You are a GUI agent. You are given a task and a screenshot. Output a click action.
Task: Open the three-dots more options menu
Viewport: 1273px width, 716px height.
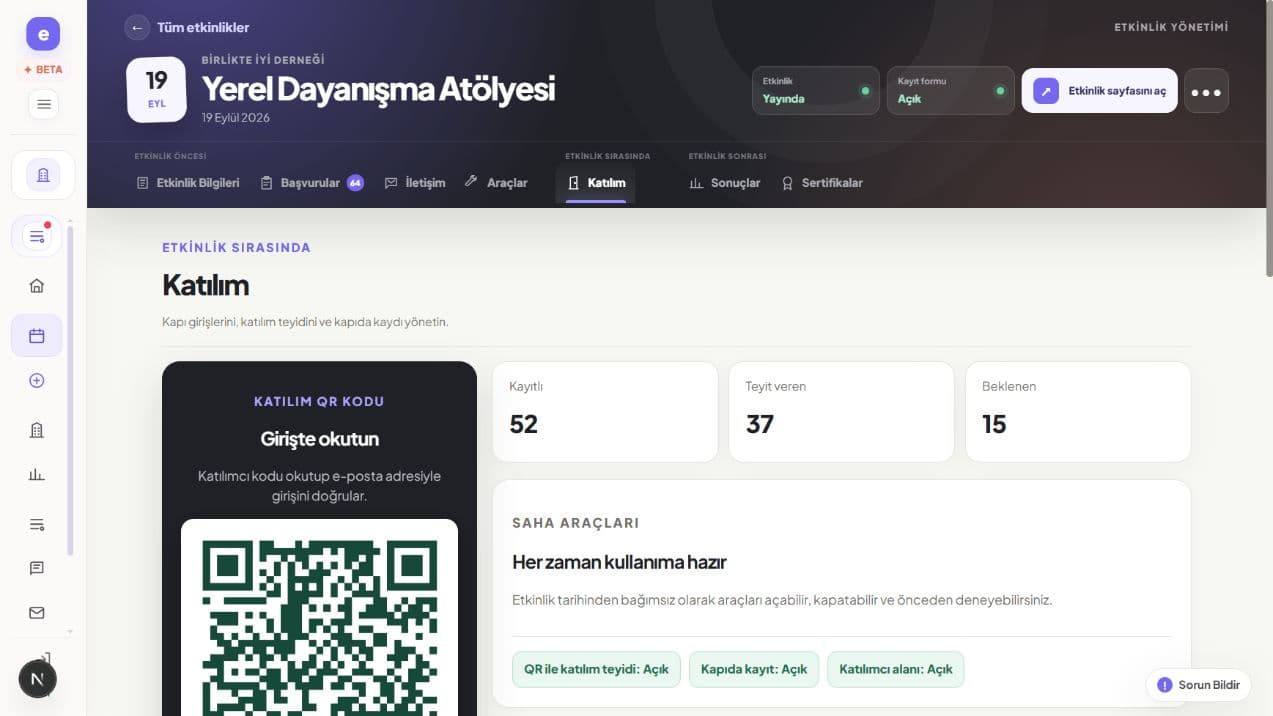point(1206,91)
